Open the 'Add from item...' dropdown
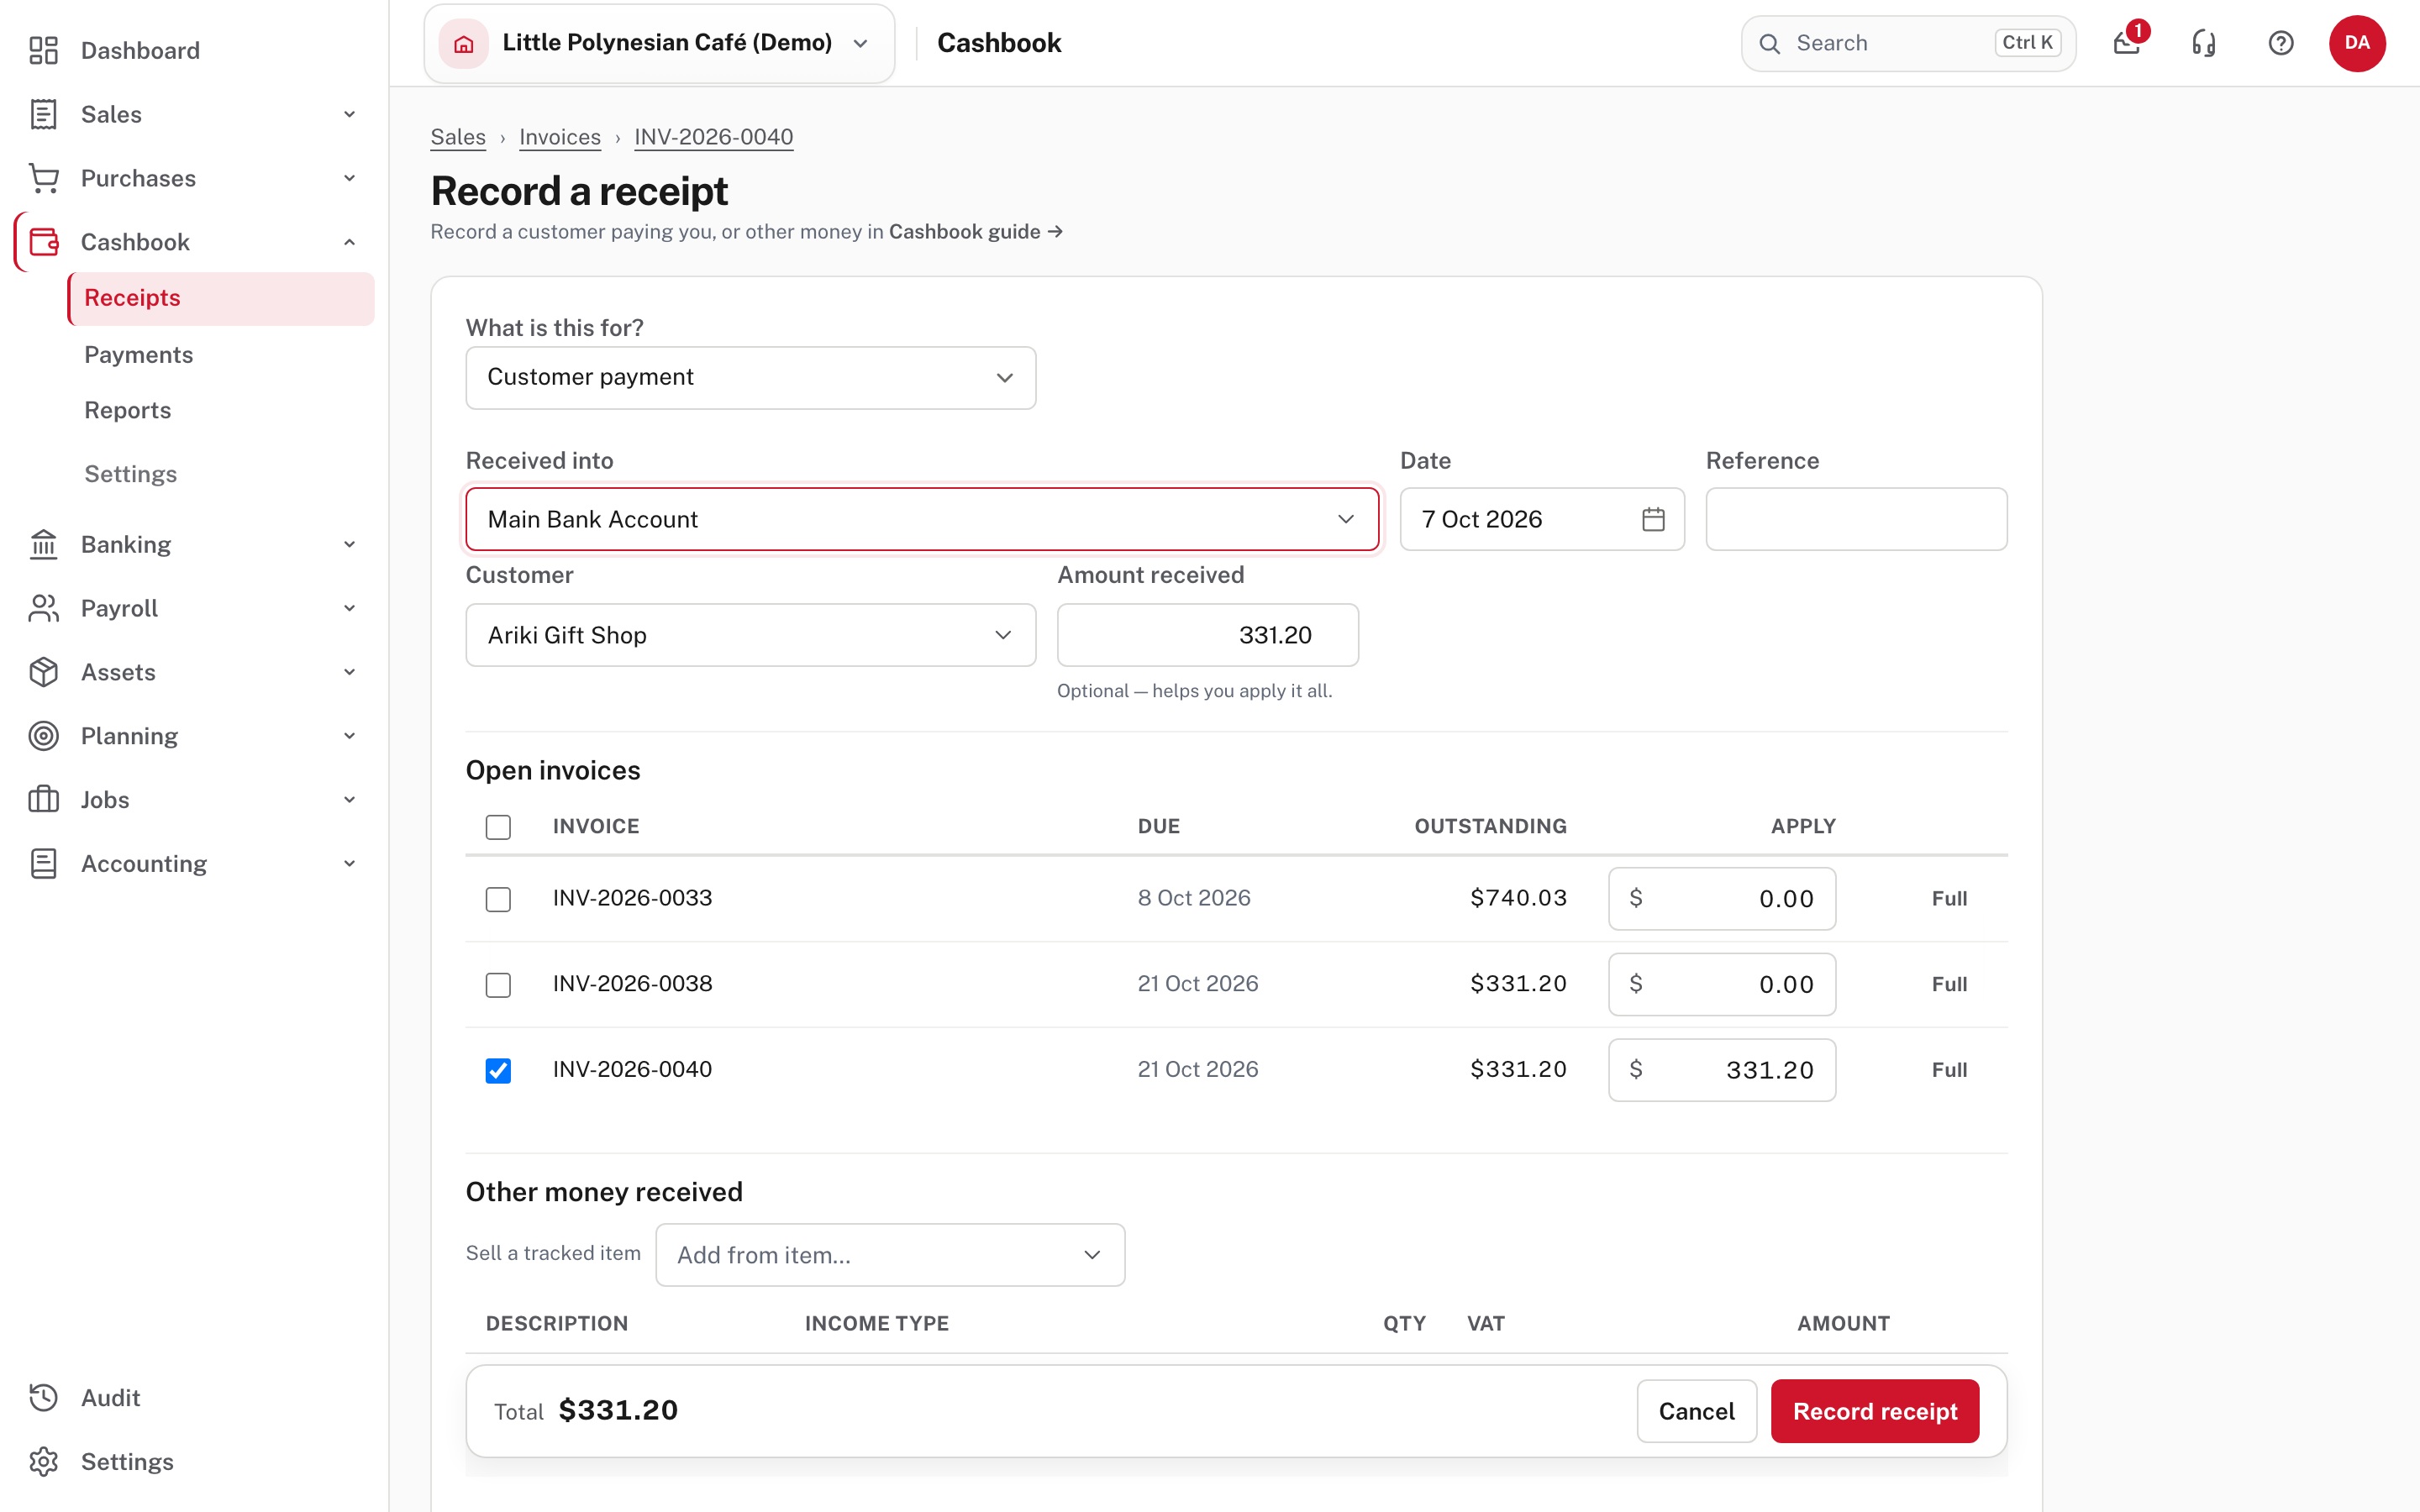This screenshot has height=1512, width=2420. pos(890,1255)
